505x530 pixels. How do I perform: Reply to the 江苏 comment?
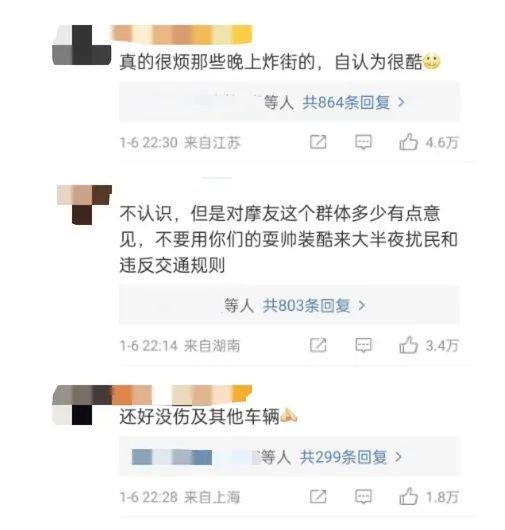point(363,142)
